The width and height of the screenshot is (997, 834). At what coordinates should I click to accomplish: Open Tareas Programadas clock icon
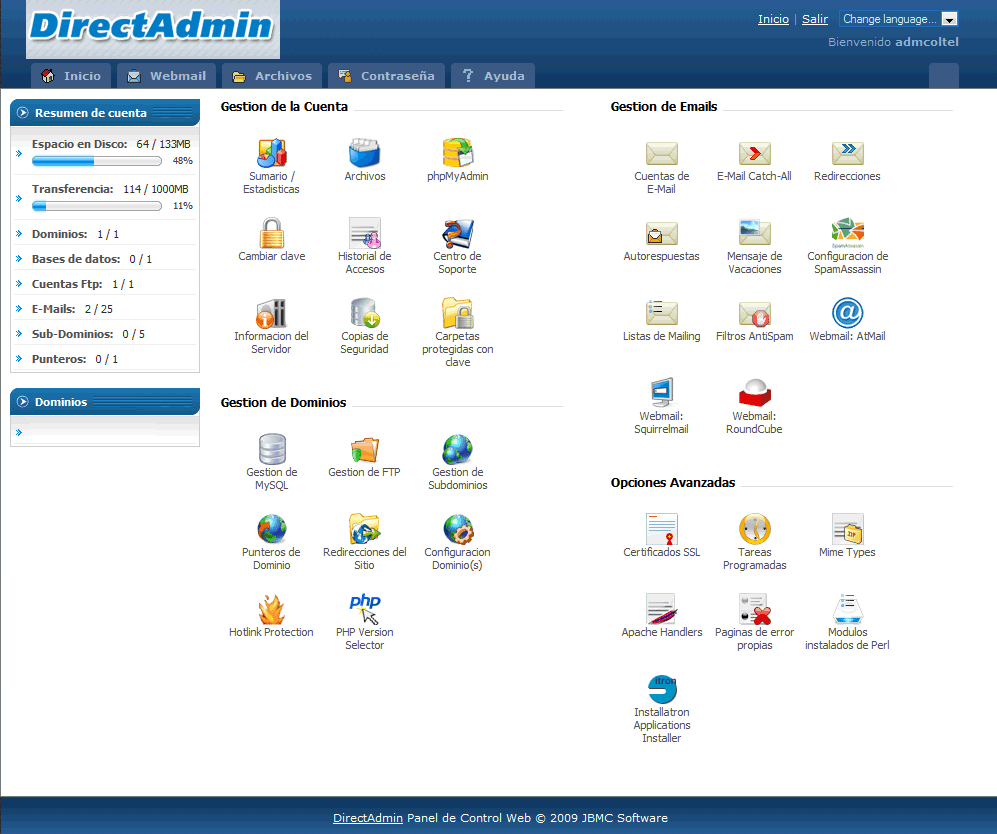click(x=755, y=529)
